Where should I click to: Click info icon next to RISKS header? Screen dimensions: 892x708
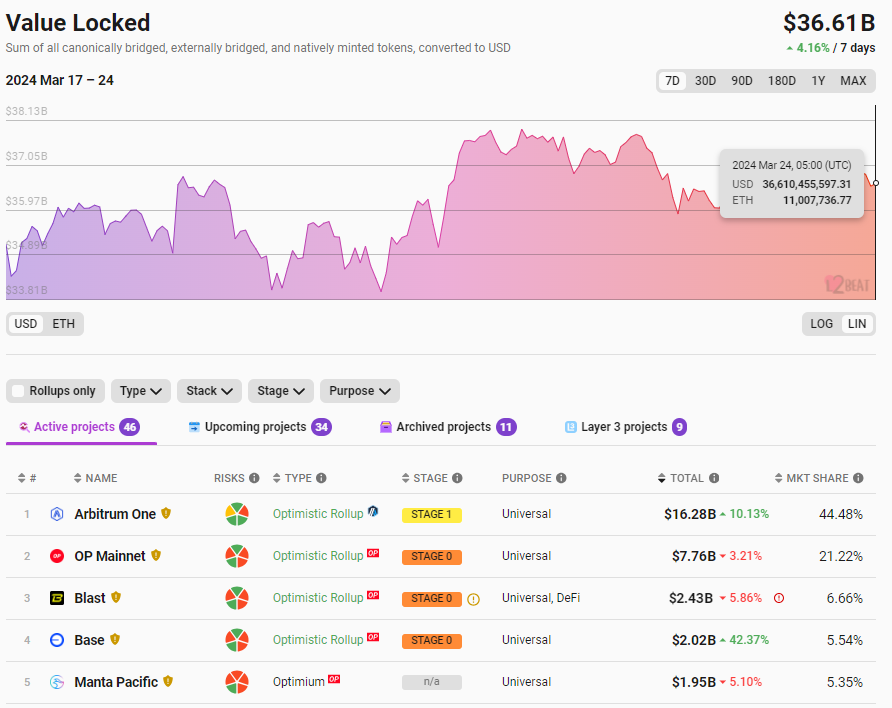coord(254,478)
